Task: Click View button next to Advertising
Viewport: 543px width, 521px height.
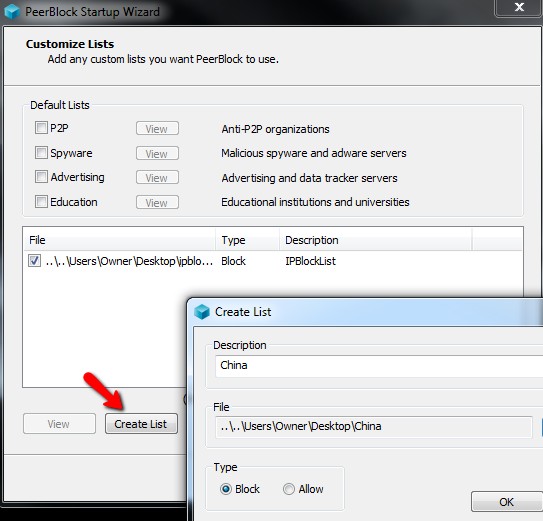Action: pyautogui.click(x=157, y=177)
